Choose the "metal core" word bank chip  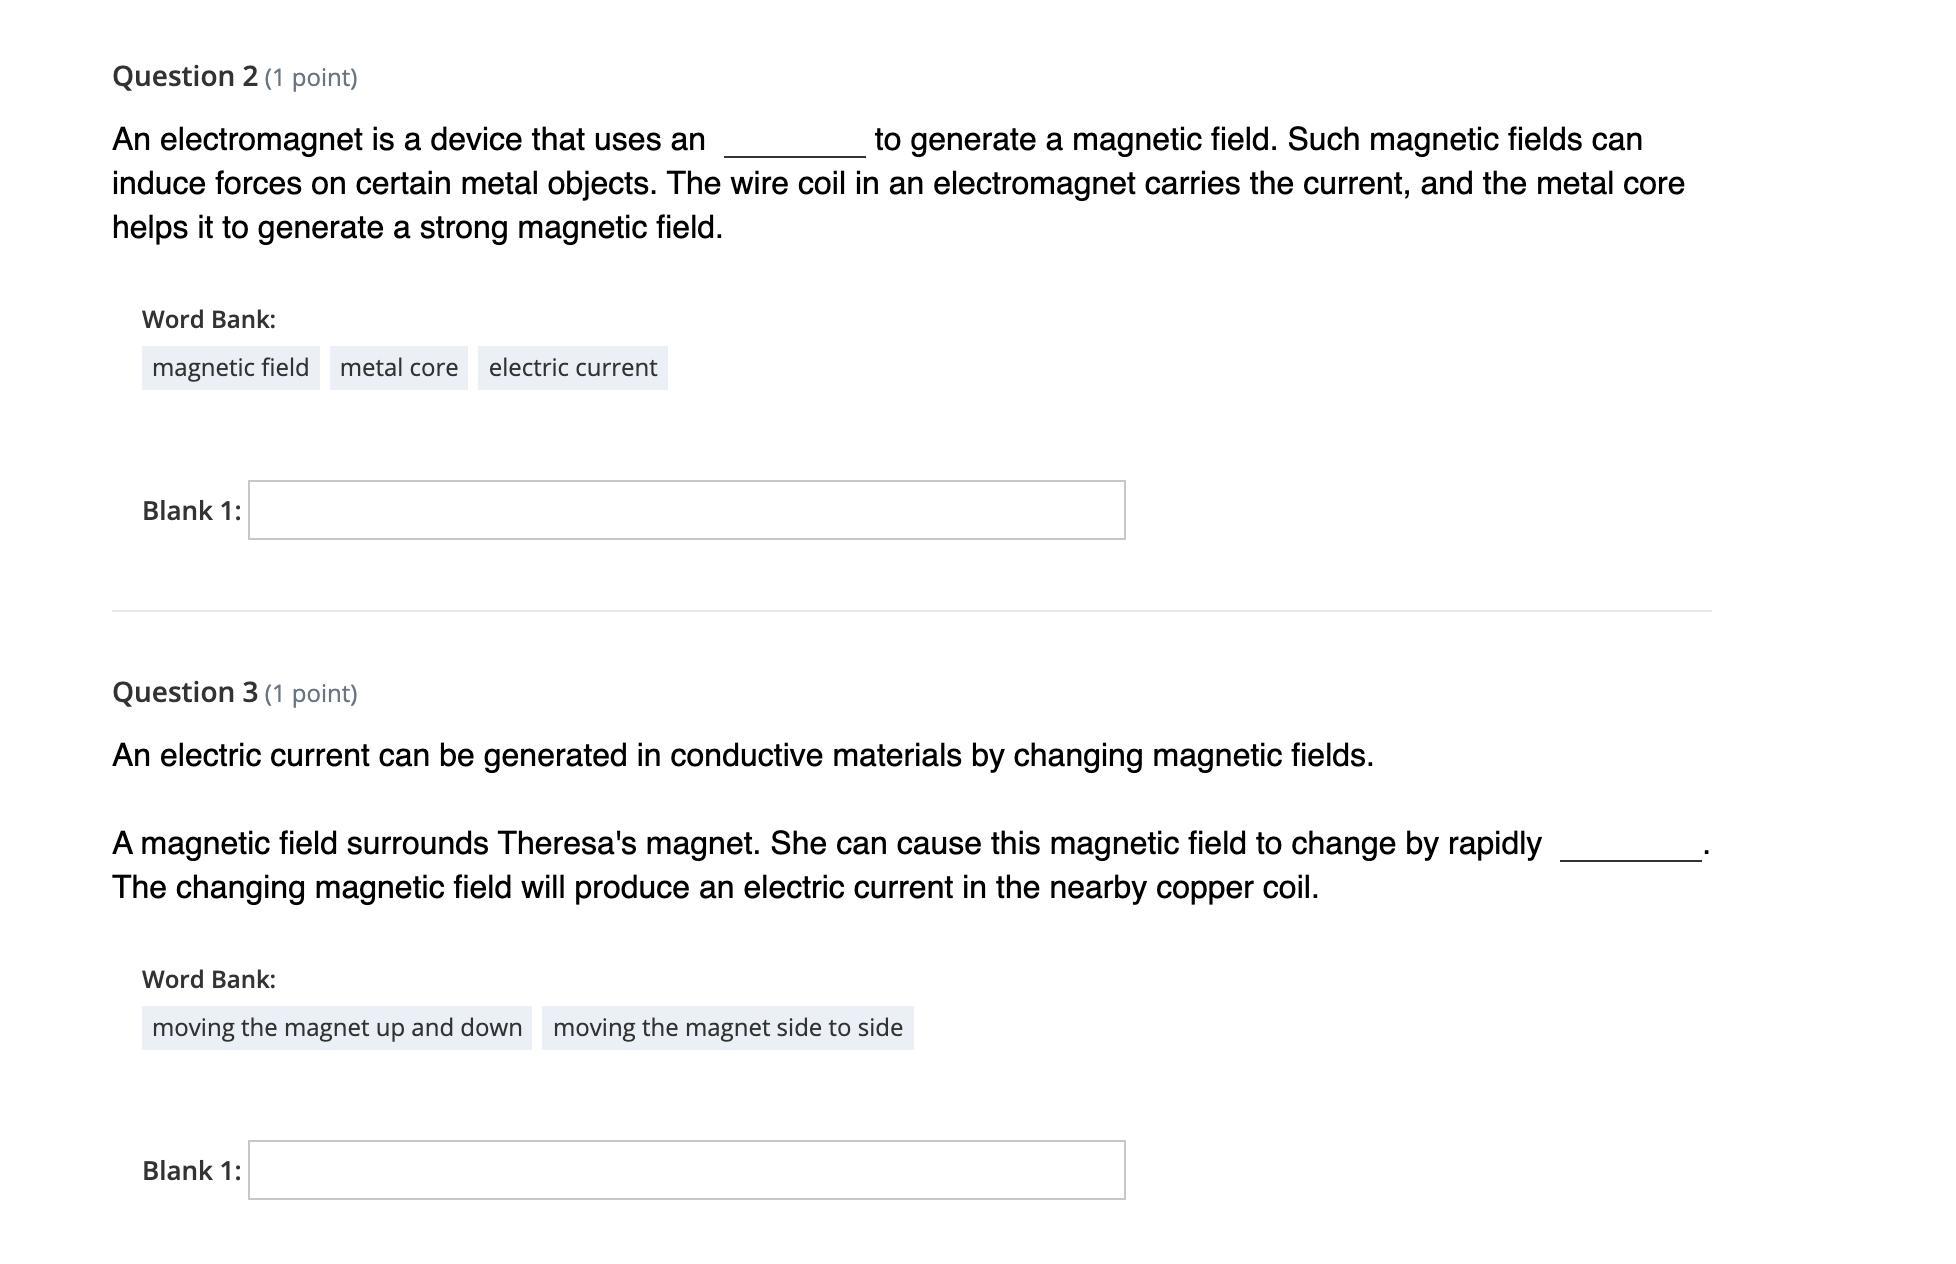398,368
